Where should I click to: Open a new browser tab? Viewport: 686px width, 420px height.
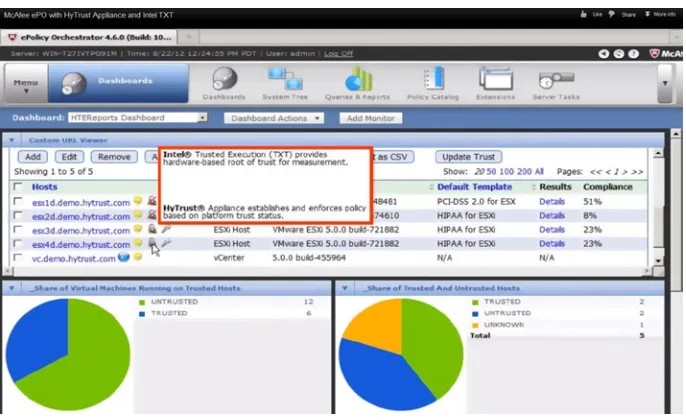coord(189,38)
